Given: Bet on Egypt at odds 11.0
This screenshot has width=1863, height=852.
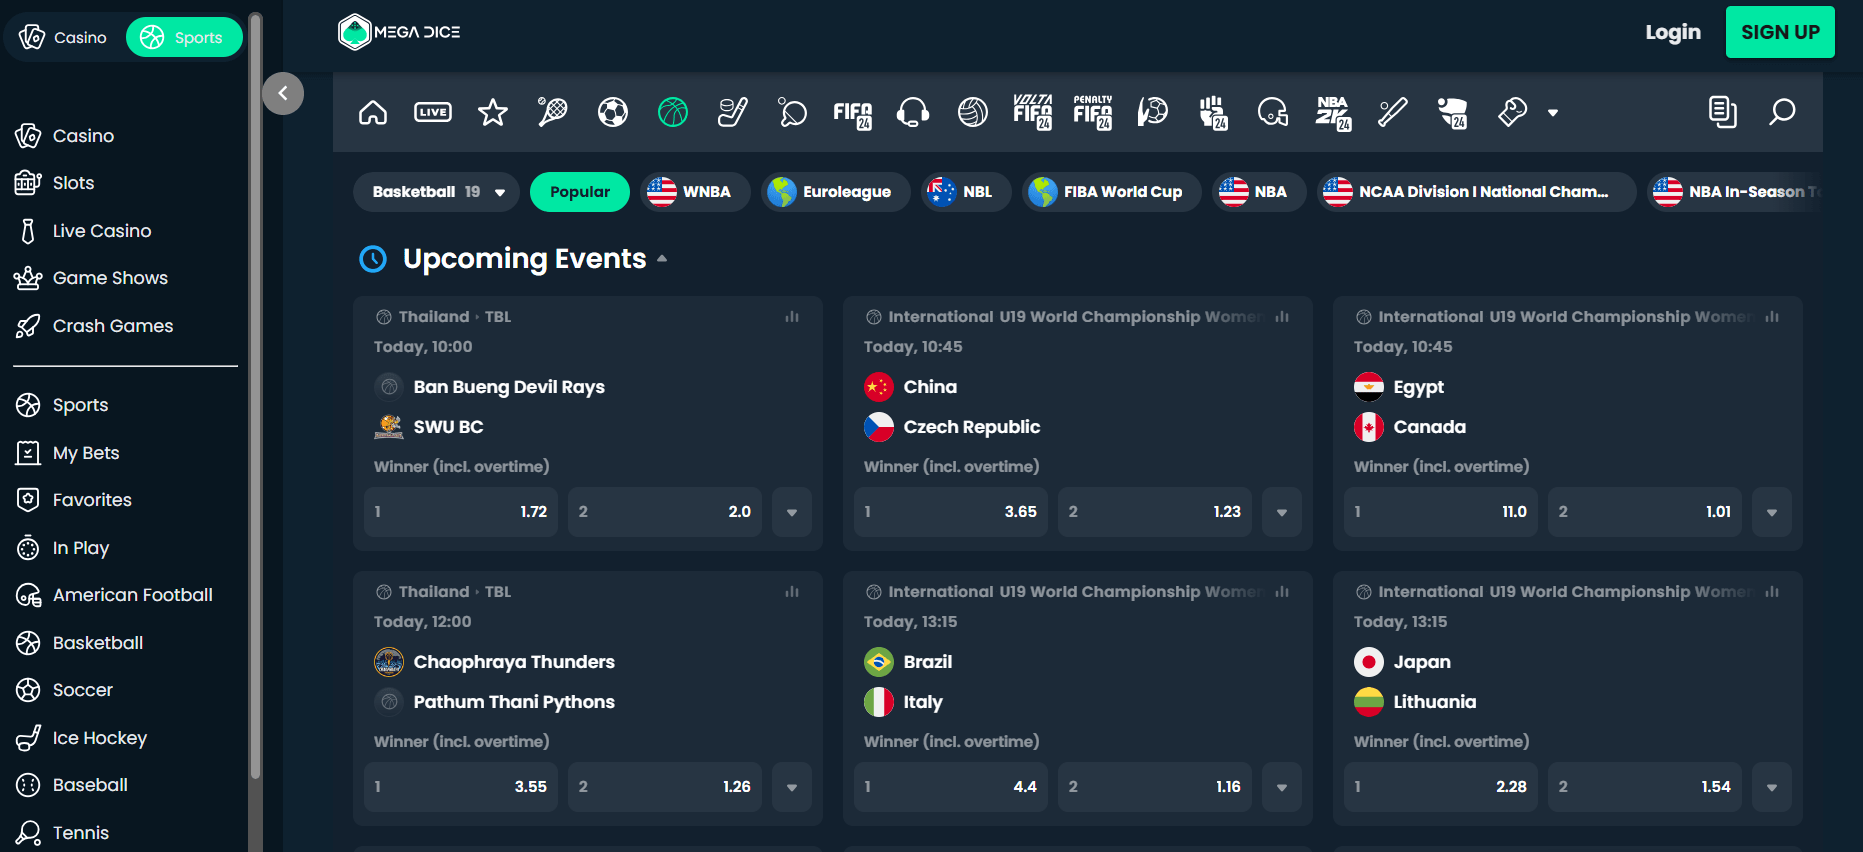Looking at the screenshot, I should [1441, 512].
